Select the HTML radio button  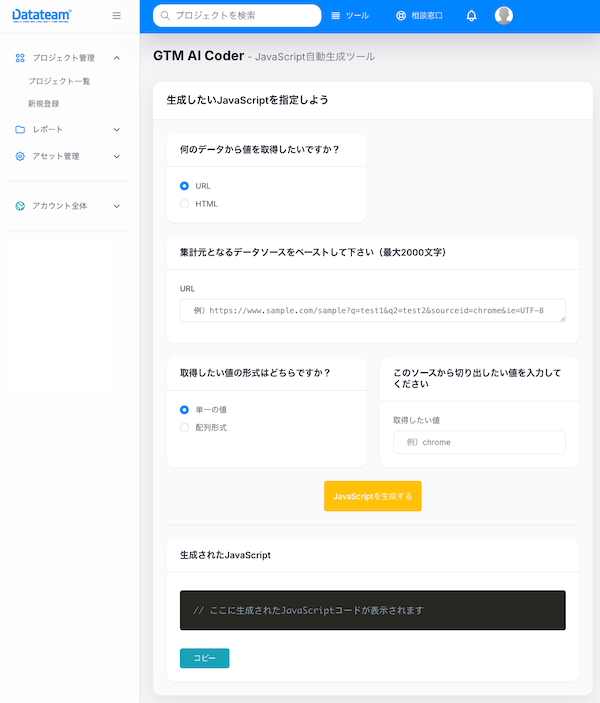point(184,204)
